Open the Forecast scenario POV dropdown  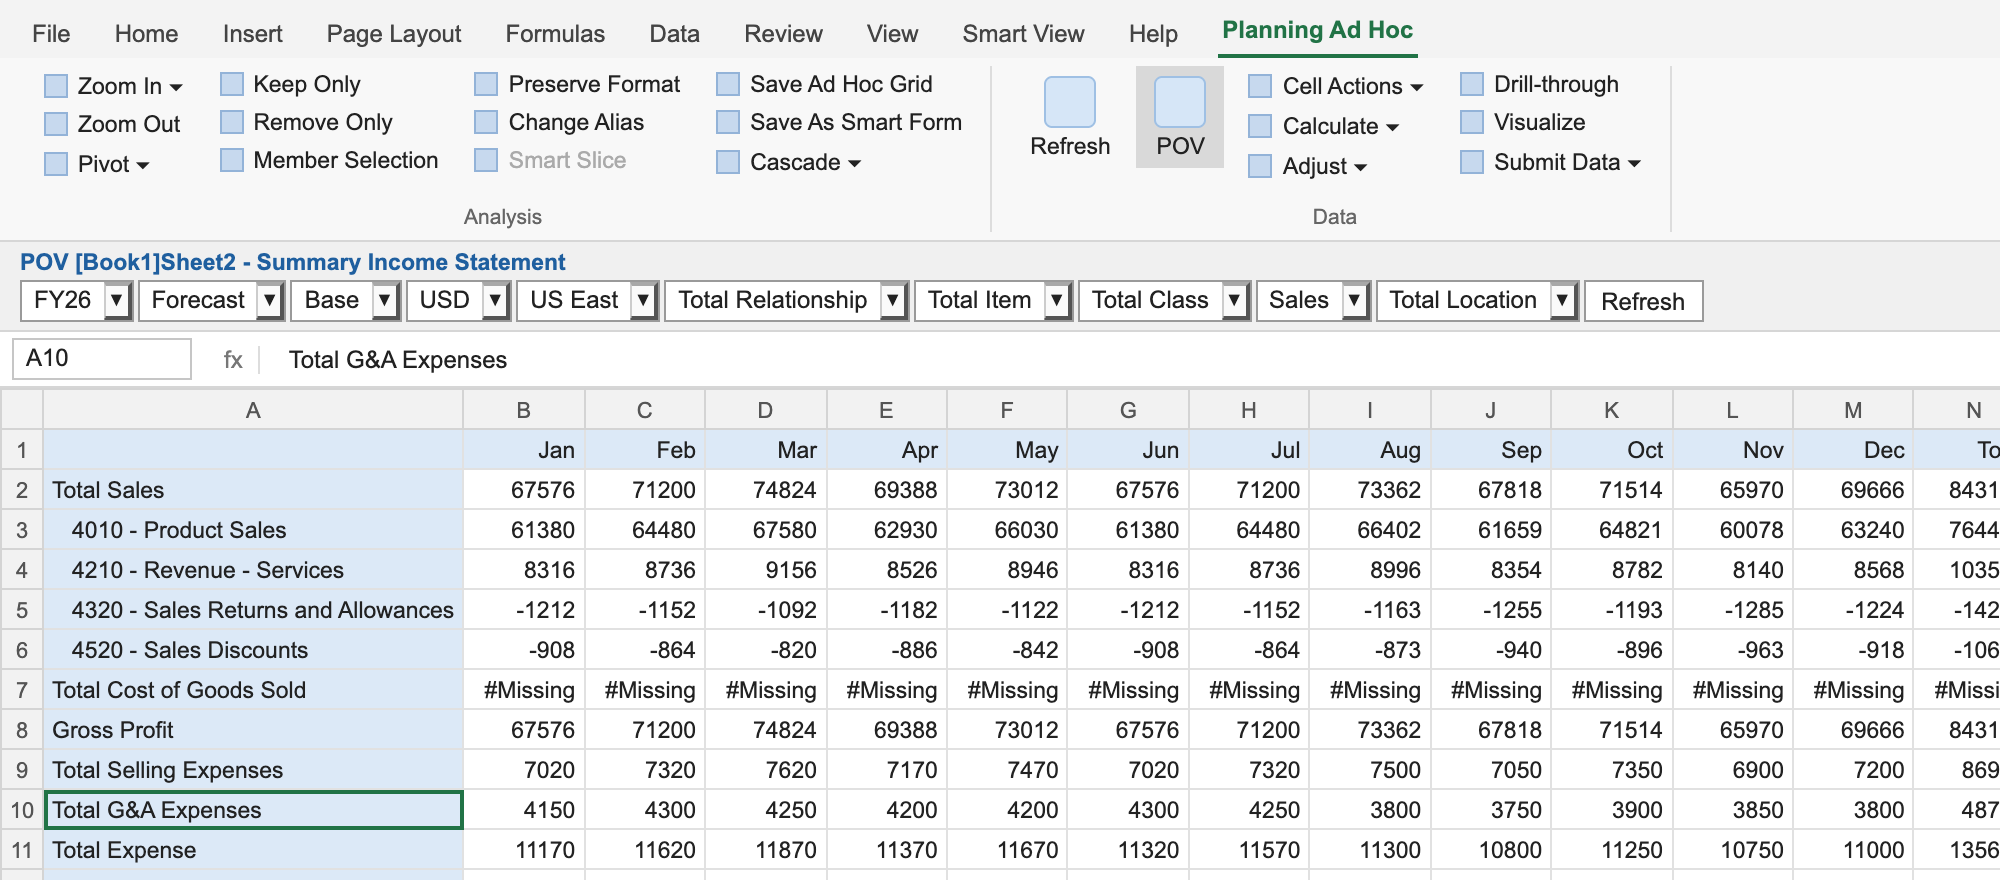[x=269, y=300]
